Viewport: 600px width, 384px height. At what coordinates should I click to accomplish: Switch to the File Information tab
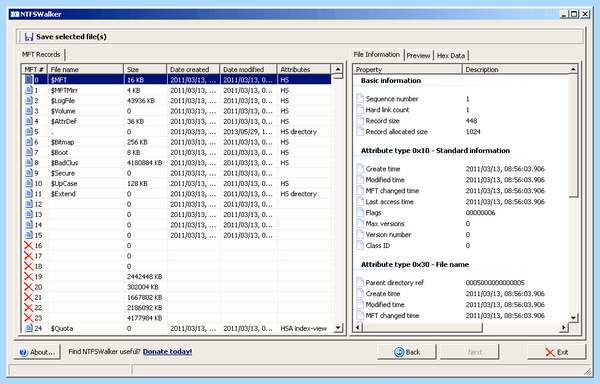(x=377, y=54)
